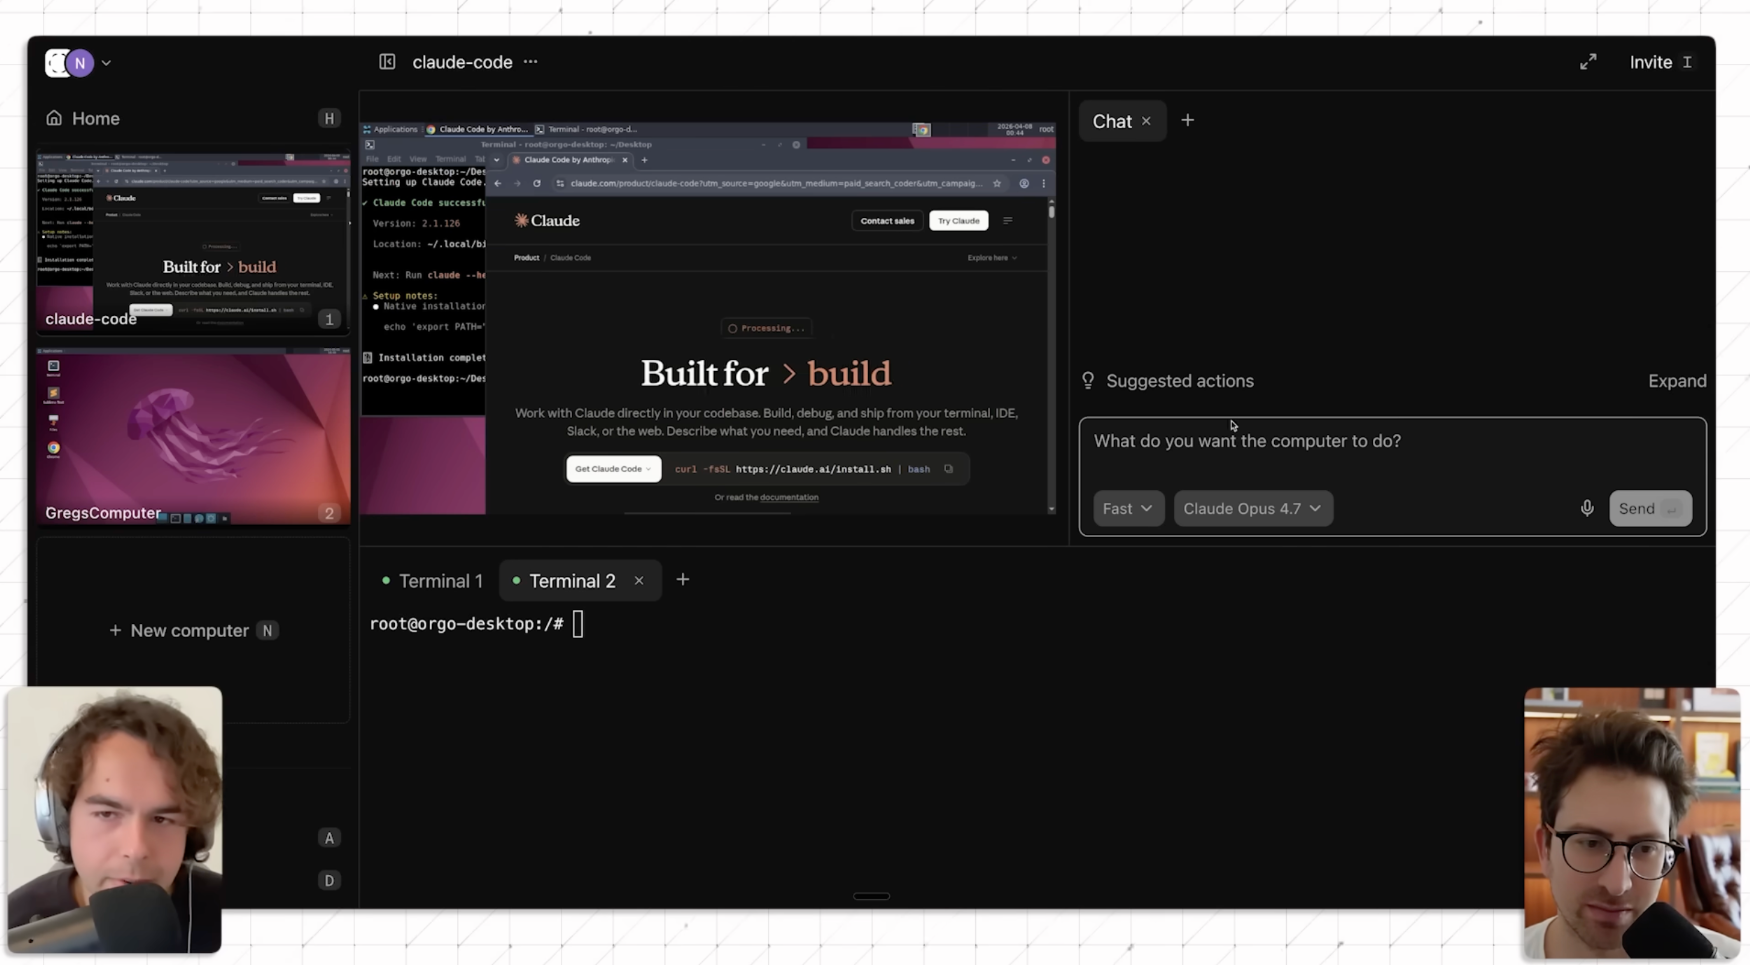This screenshot has height=965, width=1750.
Task: Click the Chrome profile icon
Action: tap(1024, 184)
